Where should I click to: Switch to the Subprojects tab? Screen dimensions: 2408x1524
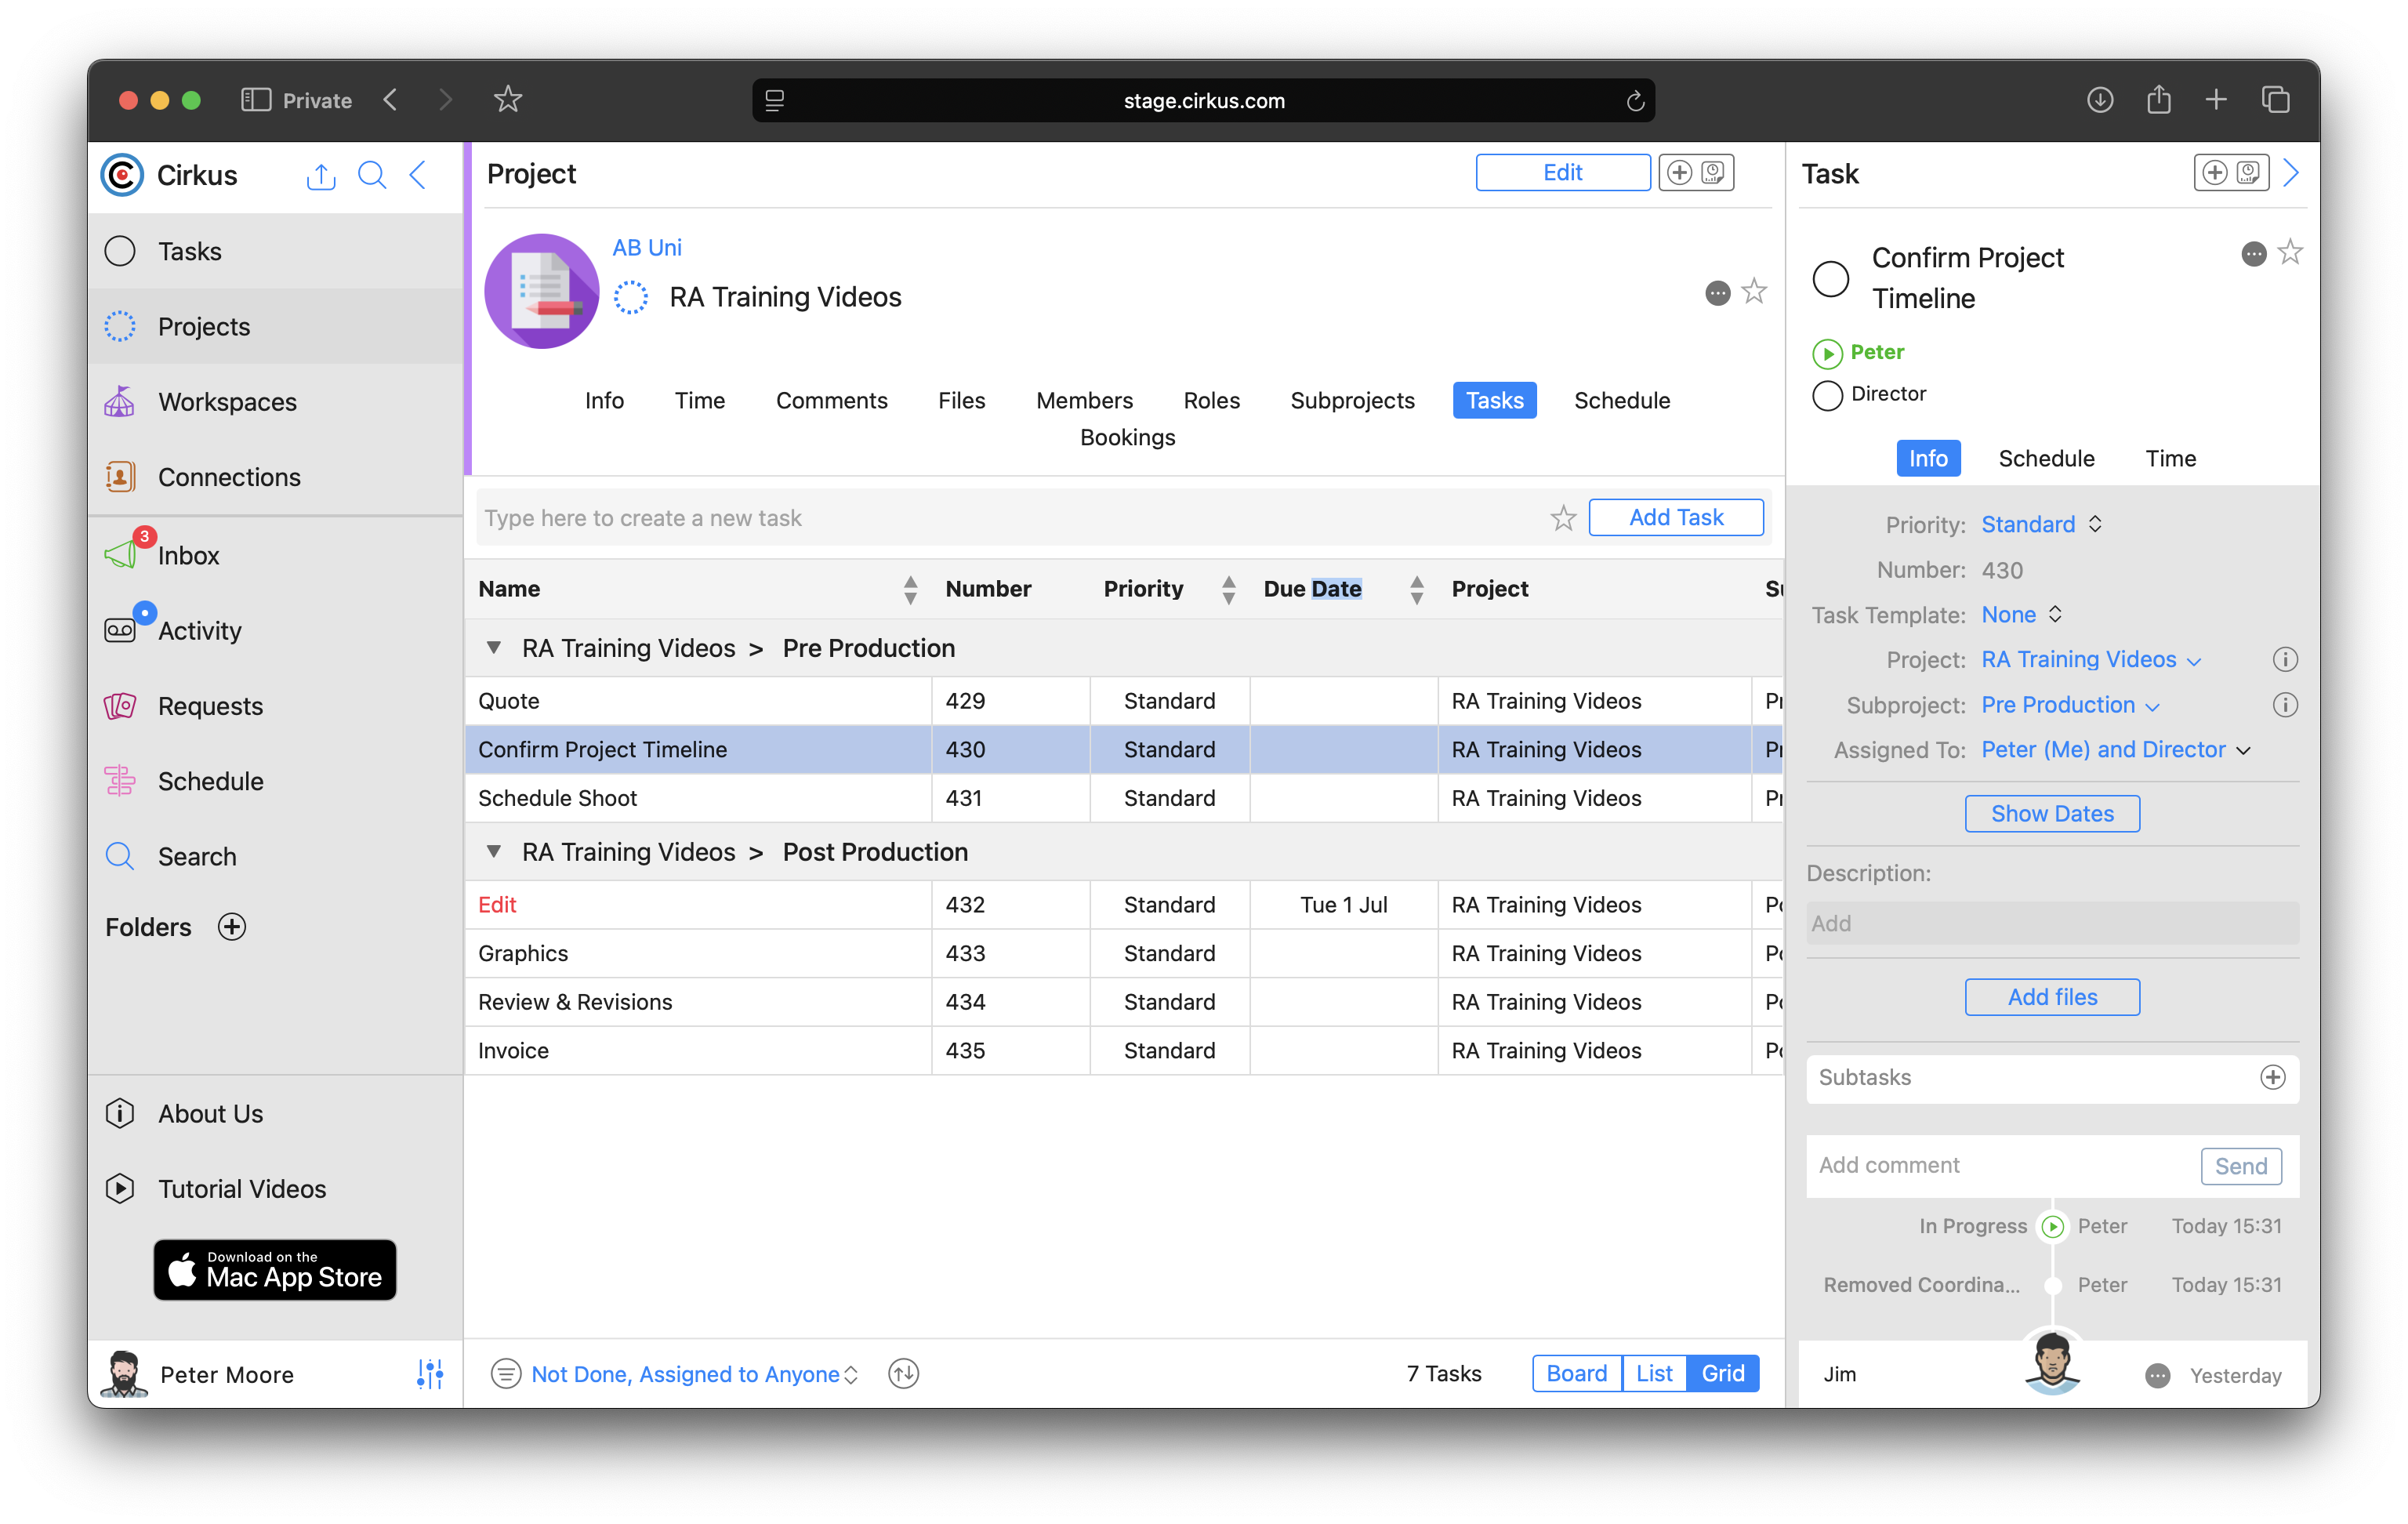(1351, 400)
